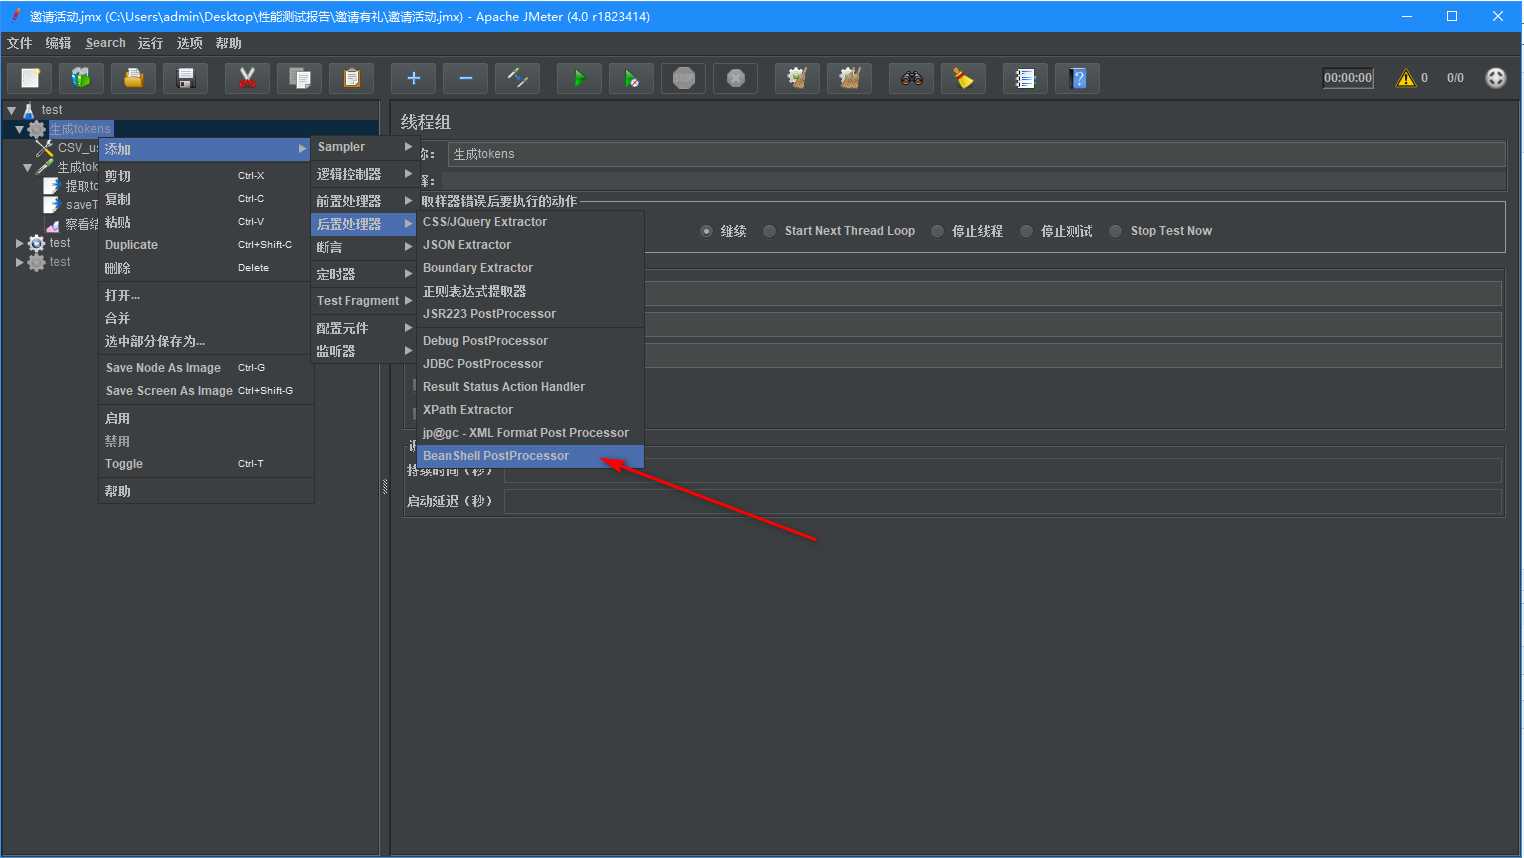Click the Clear results broom icon

tap(797, 78)
